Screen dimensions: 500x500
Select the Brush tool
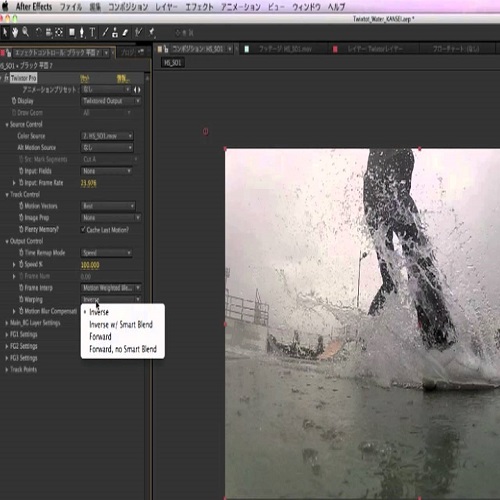click(105, 32)
